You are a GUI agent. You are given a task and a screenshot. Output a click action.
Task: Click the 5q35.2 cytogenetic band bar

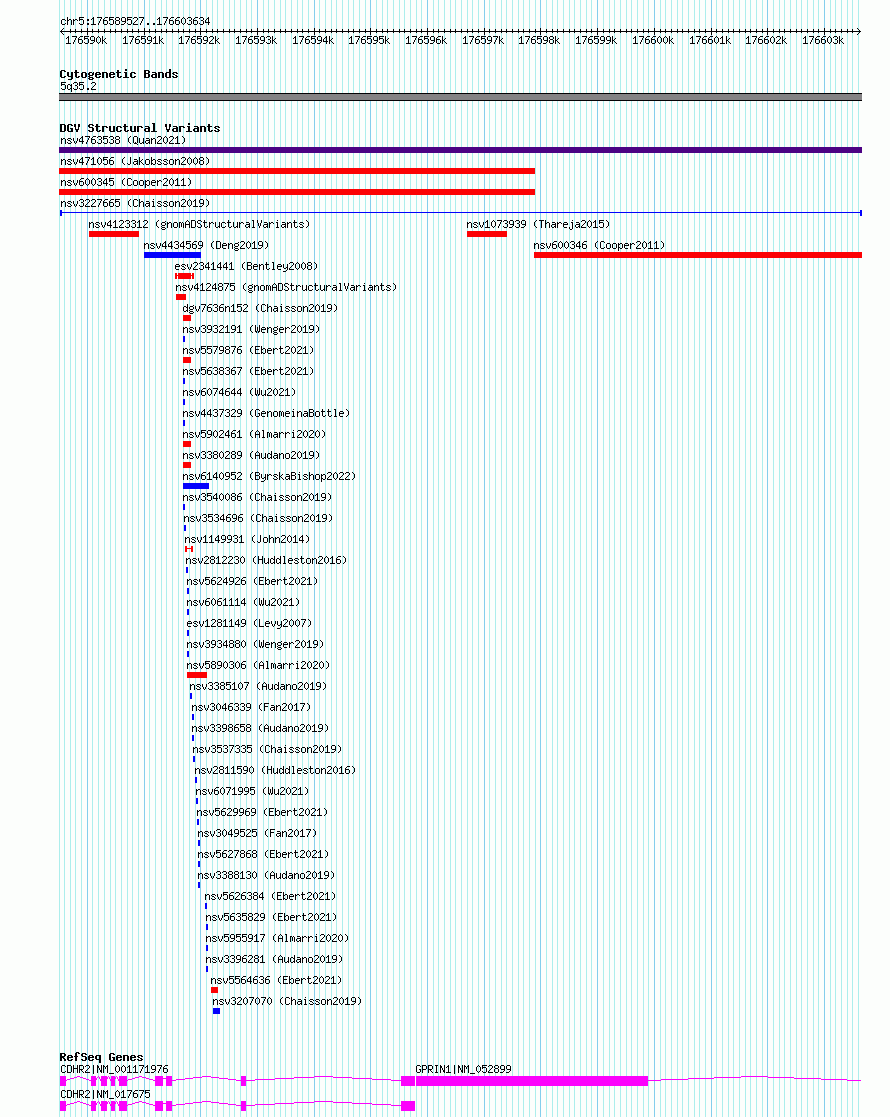[460, 97]
